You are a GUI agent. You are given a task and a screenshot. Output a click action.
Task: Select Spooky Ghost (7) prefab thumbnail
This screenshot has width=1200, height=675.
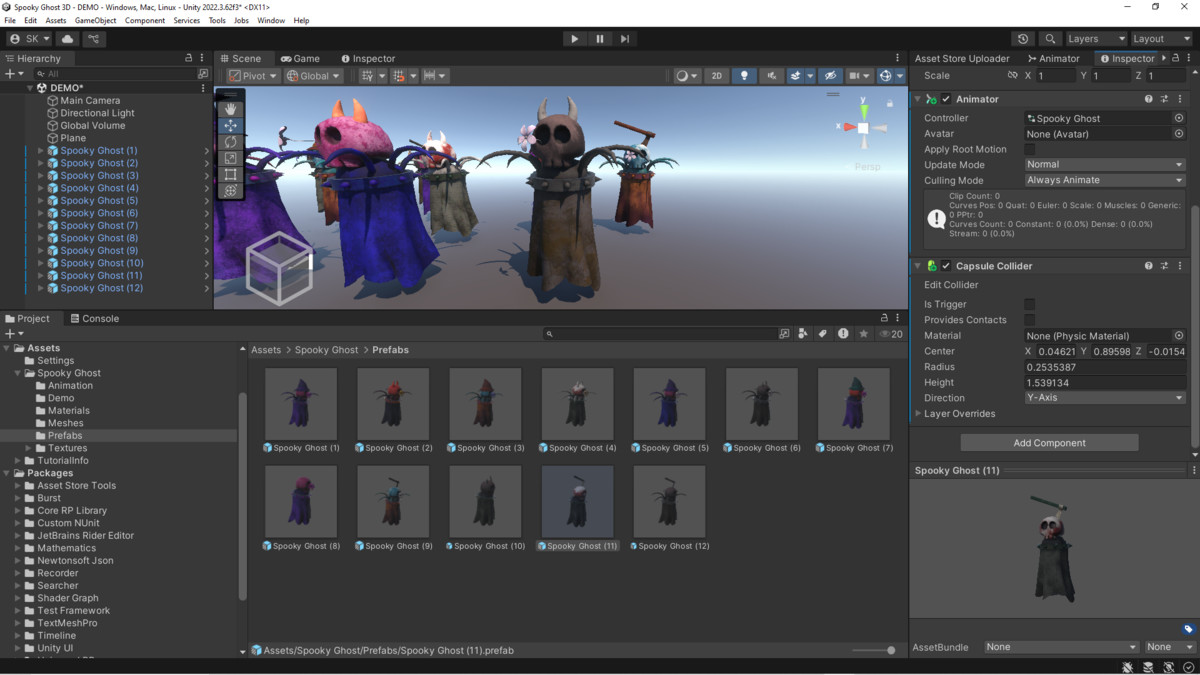click(853, 404)
